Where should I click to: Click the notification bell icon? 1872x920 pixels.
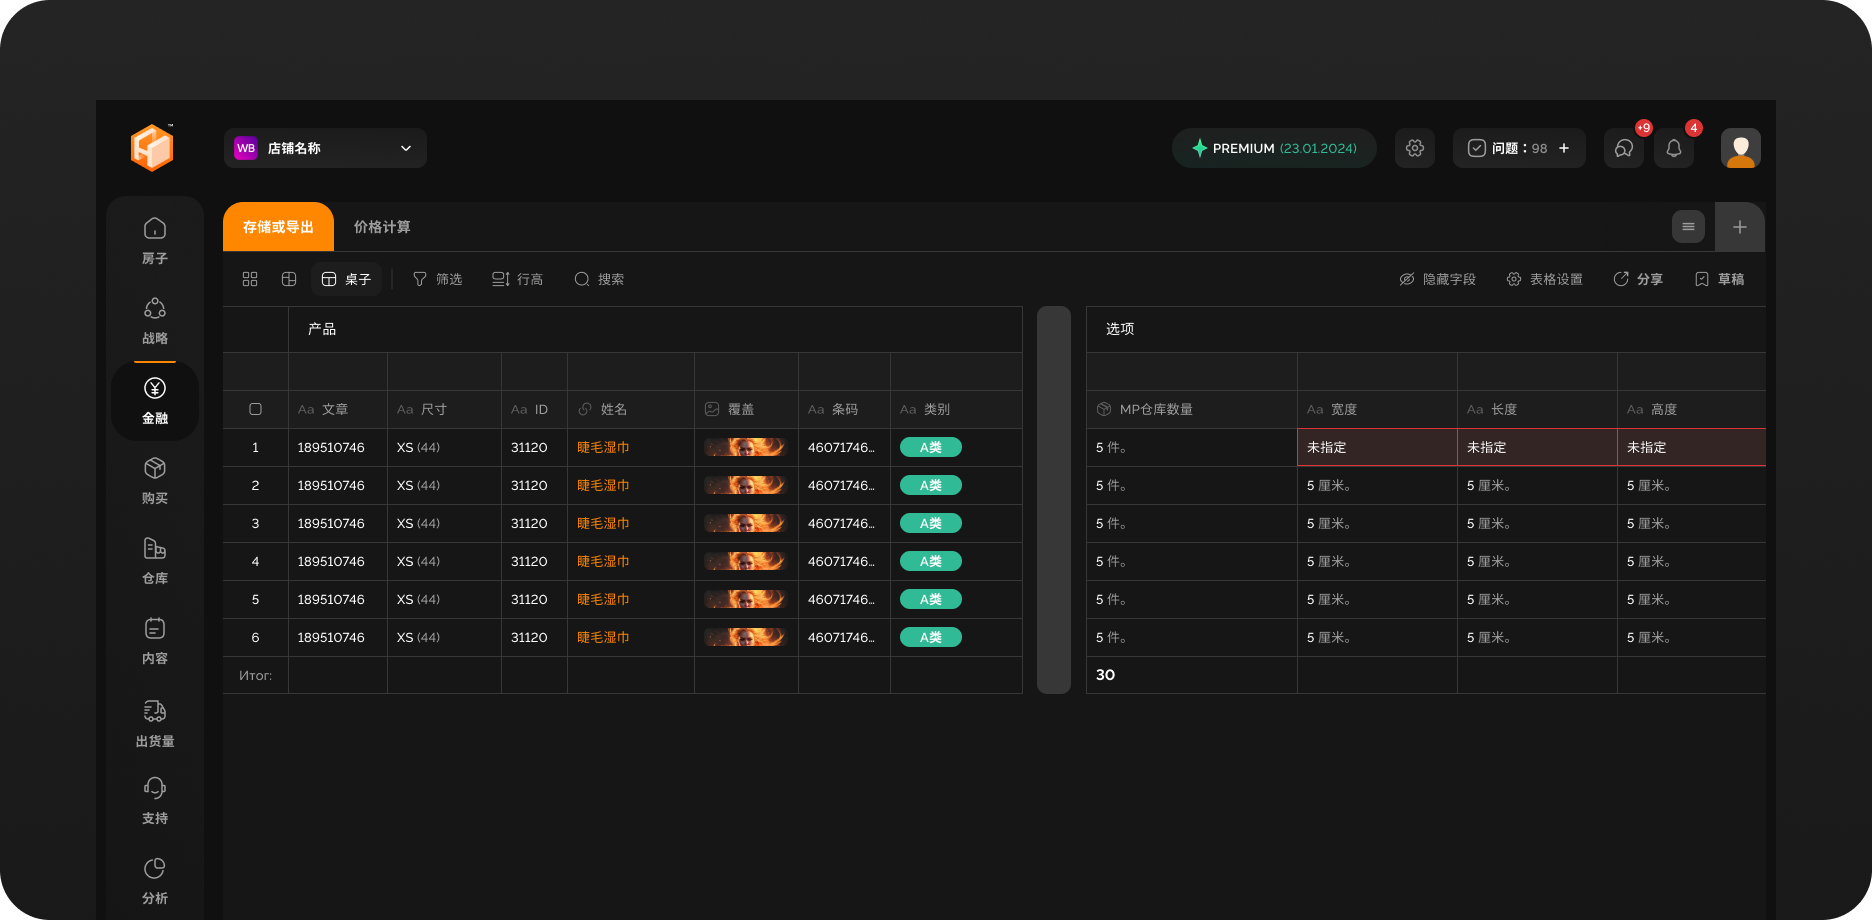(x=1673, y=148)
